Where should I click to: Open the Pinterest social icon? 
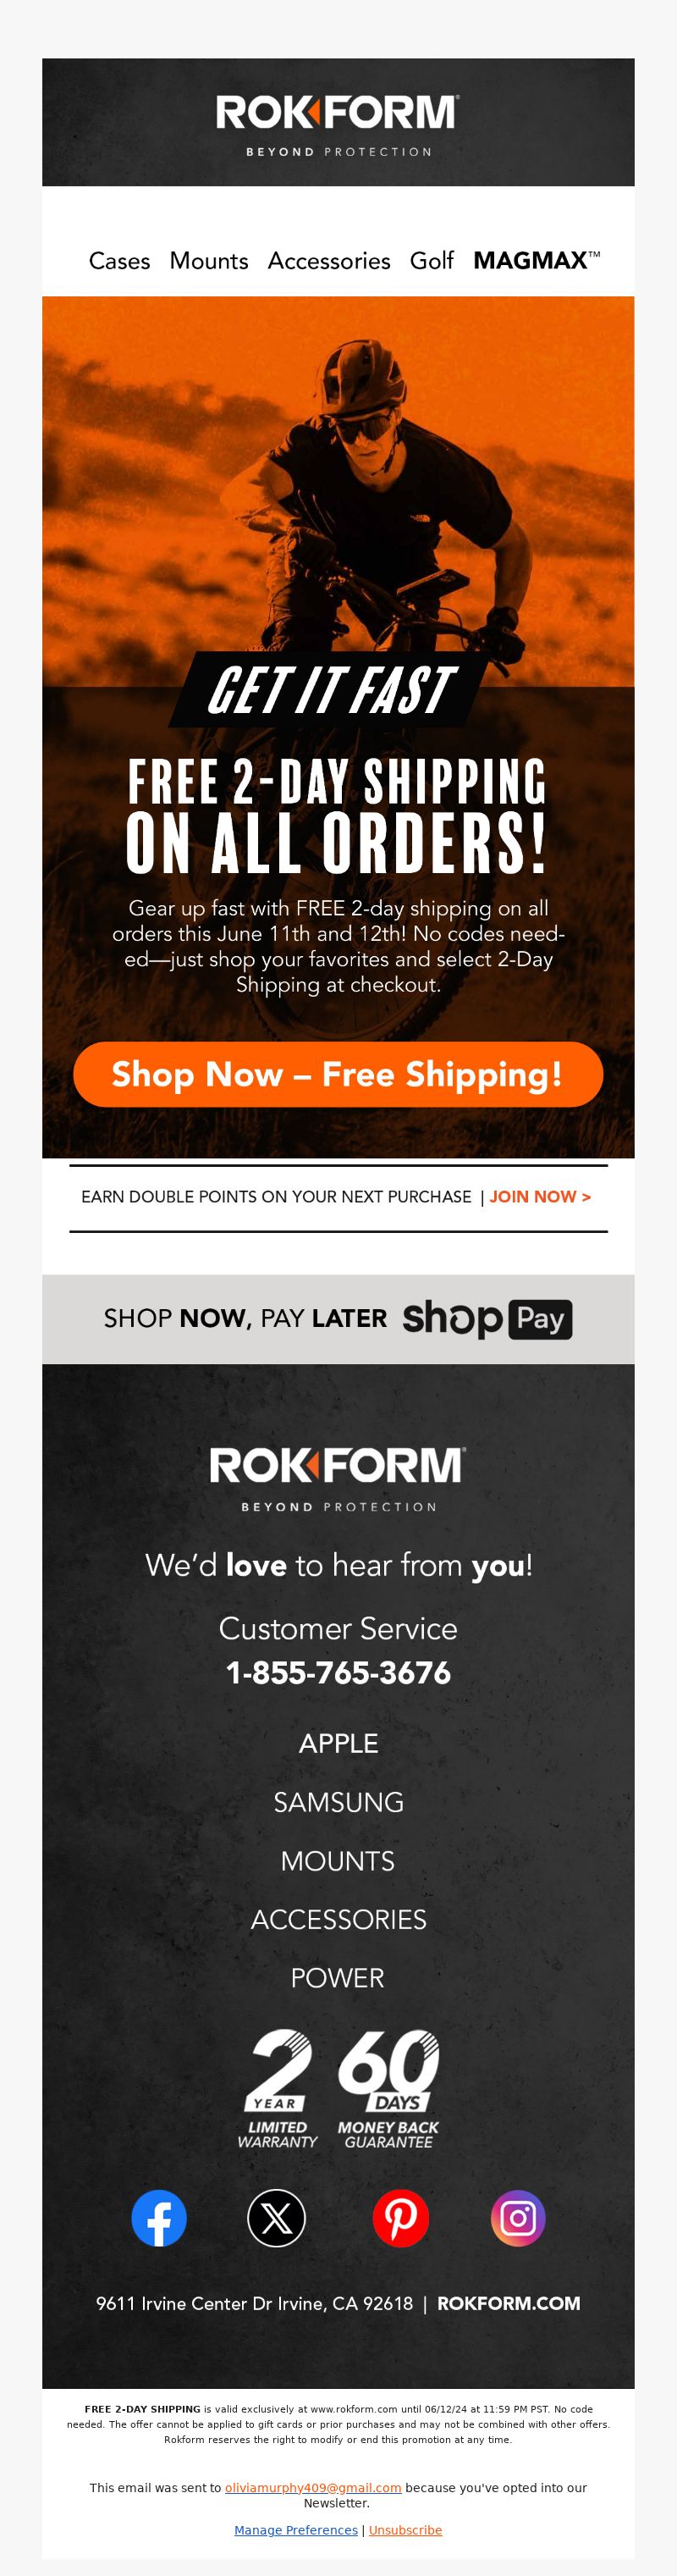(x=401, y=2218)
